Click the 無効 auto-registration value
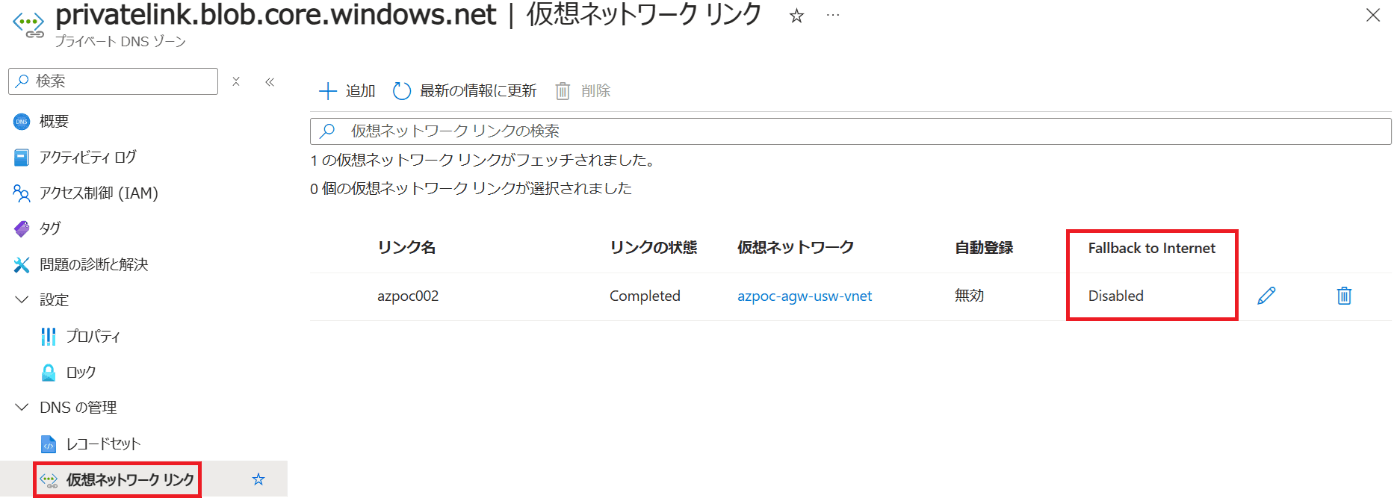 coord(969,296)
